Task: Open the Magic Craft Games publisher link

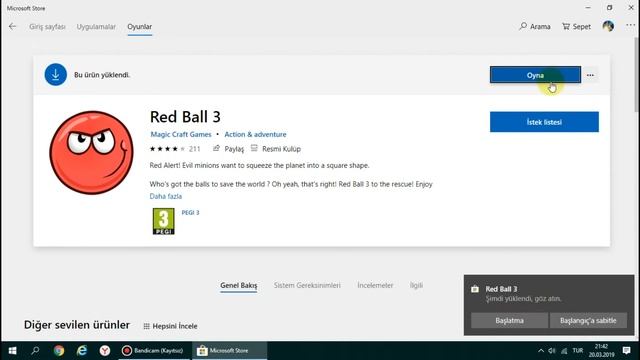Action: (181, 134)
